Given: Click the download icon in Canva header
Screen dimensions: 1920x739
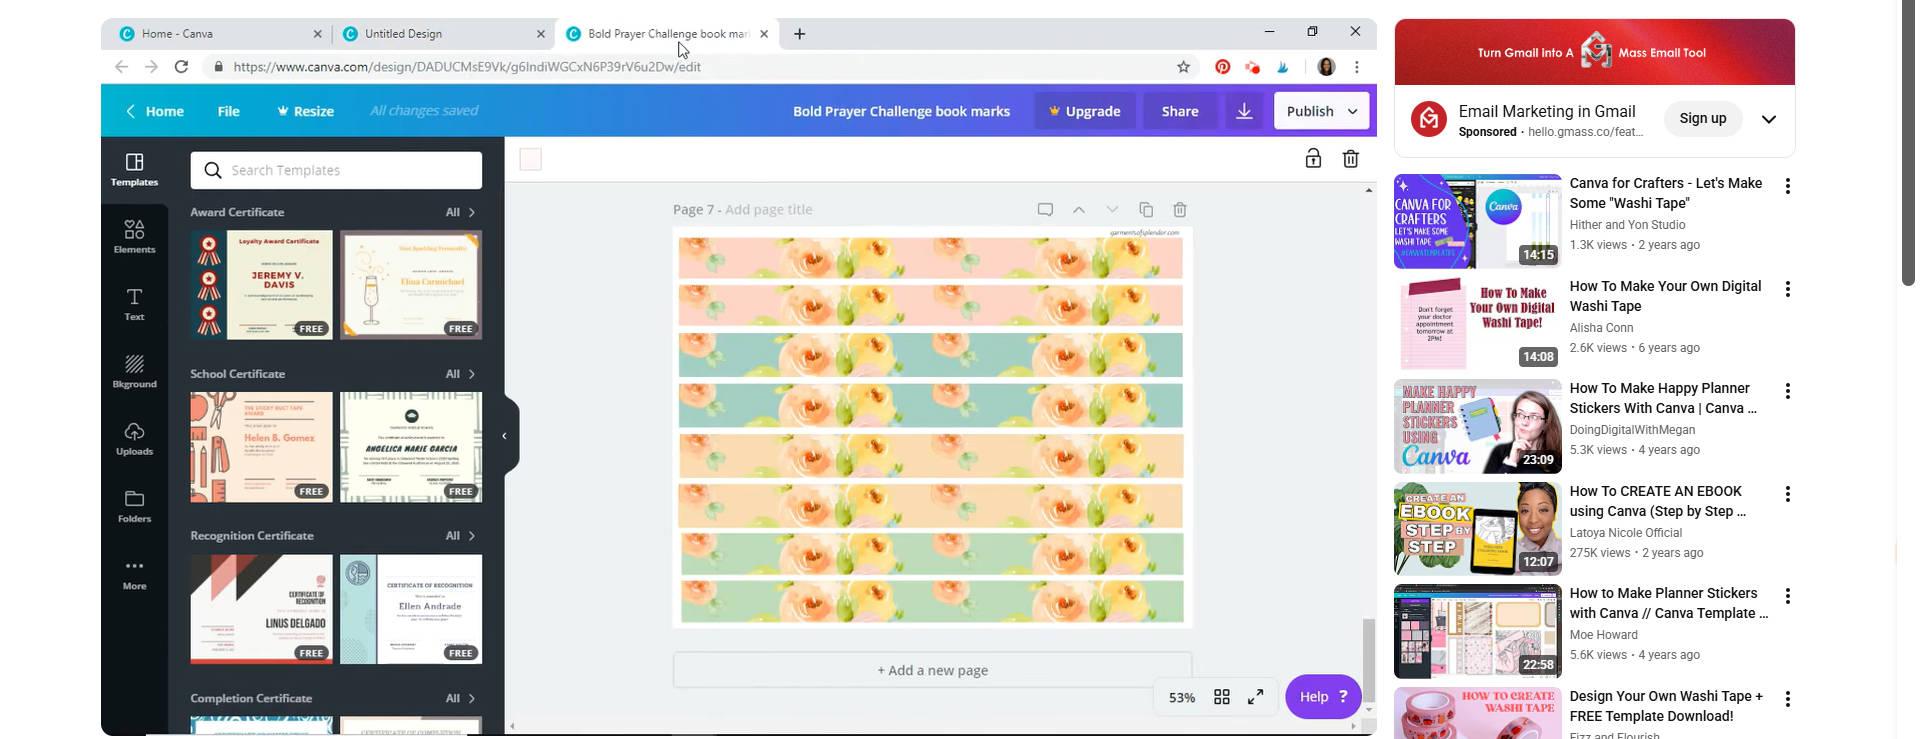Looking at the screenshot, I should [1244, 111].
